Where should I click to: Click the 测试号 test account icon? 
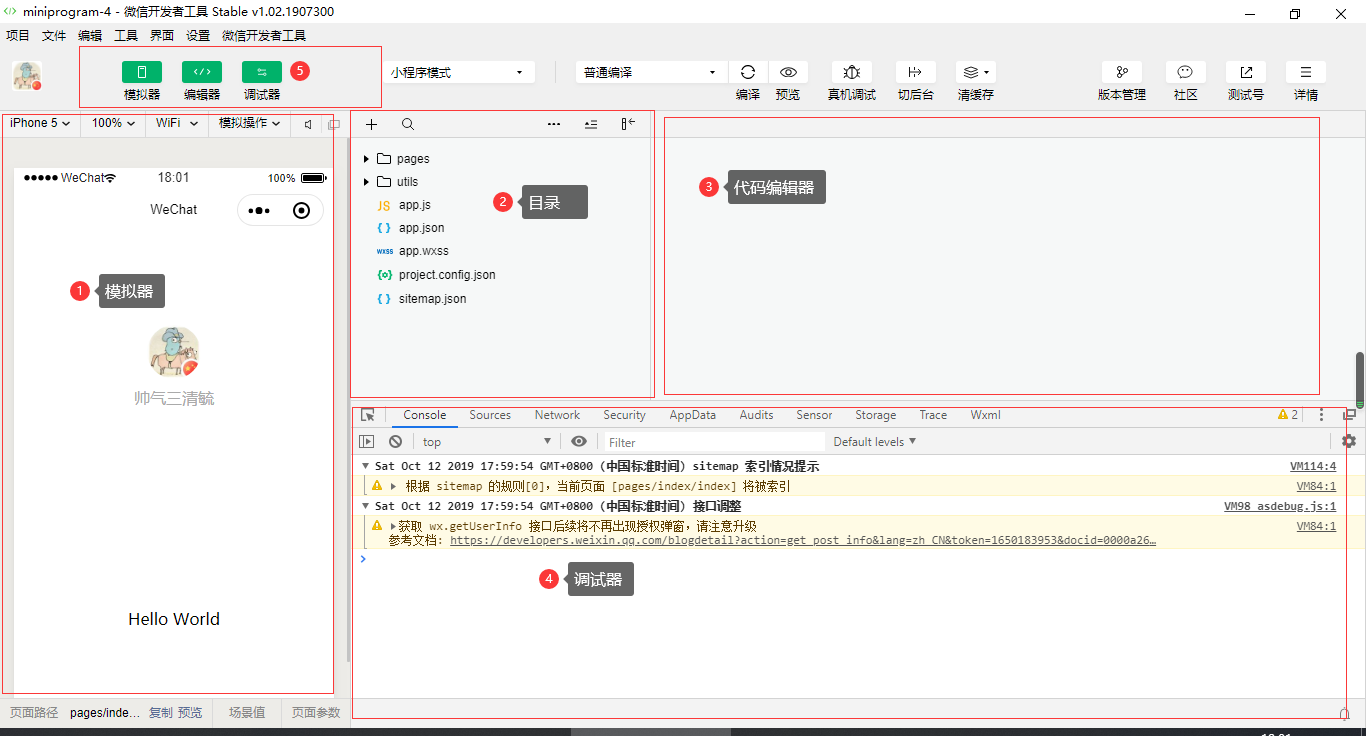point(1246,72)
